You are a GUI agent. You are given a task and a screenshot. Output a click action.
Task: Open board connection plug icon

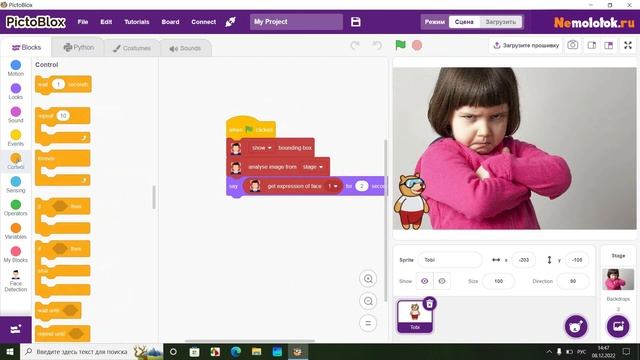230,22
